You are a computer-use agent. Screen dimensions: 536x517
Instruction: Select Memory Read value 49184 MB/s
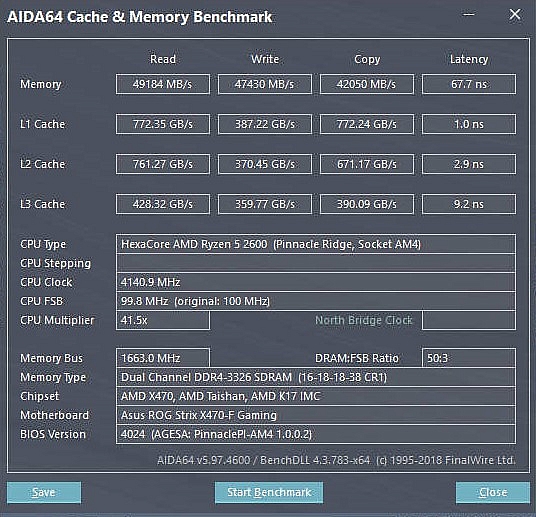pos(163,84)
